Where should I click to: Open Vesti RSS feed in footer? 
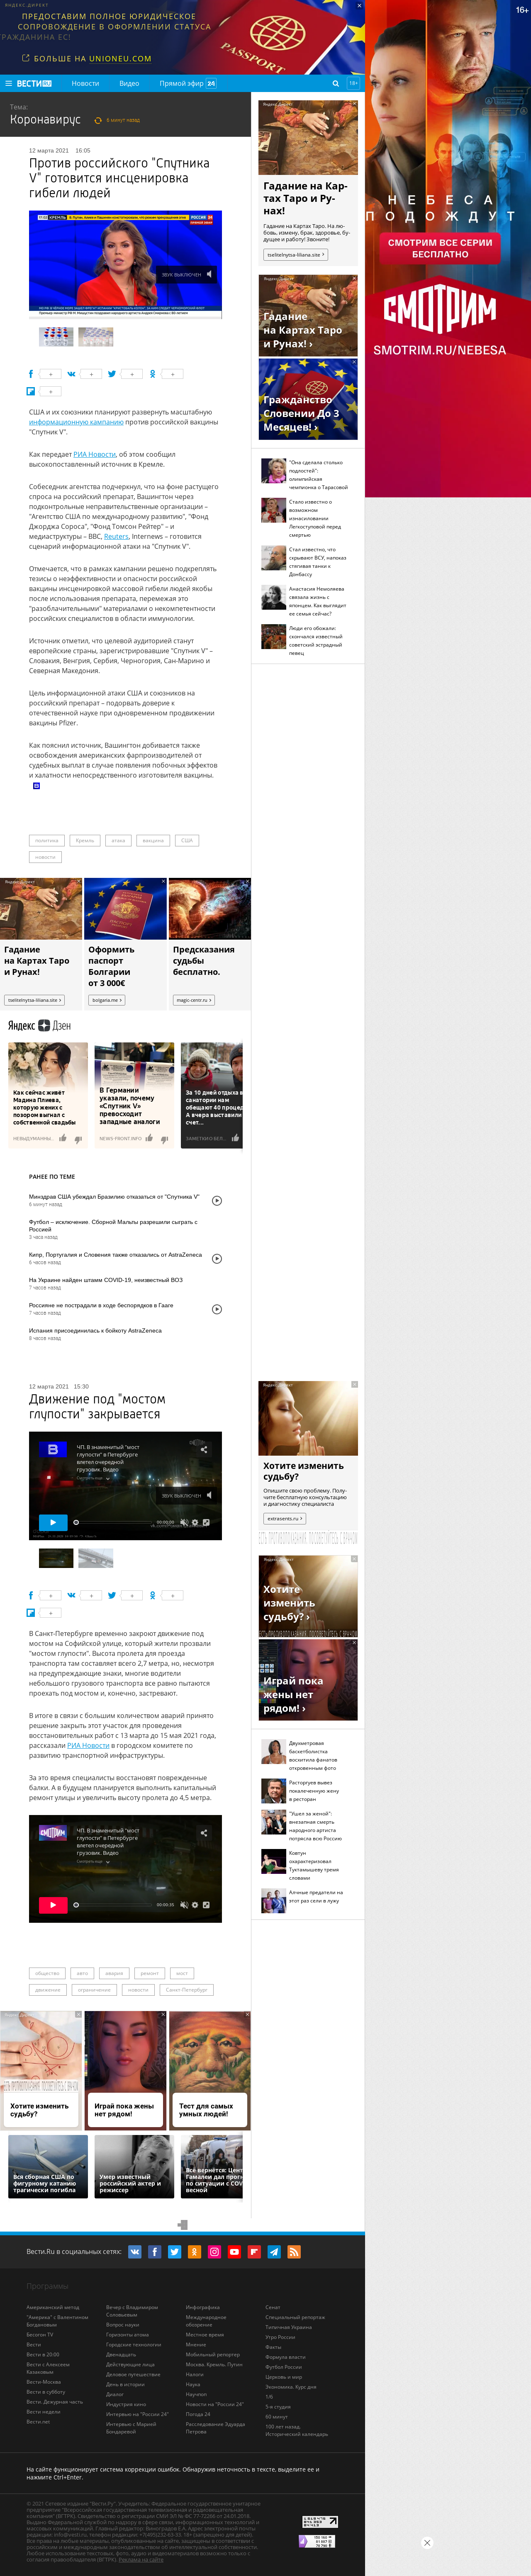(294, 2251)
